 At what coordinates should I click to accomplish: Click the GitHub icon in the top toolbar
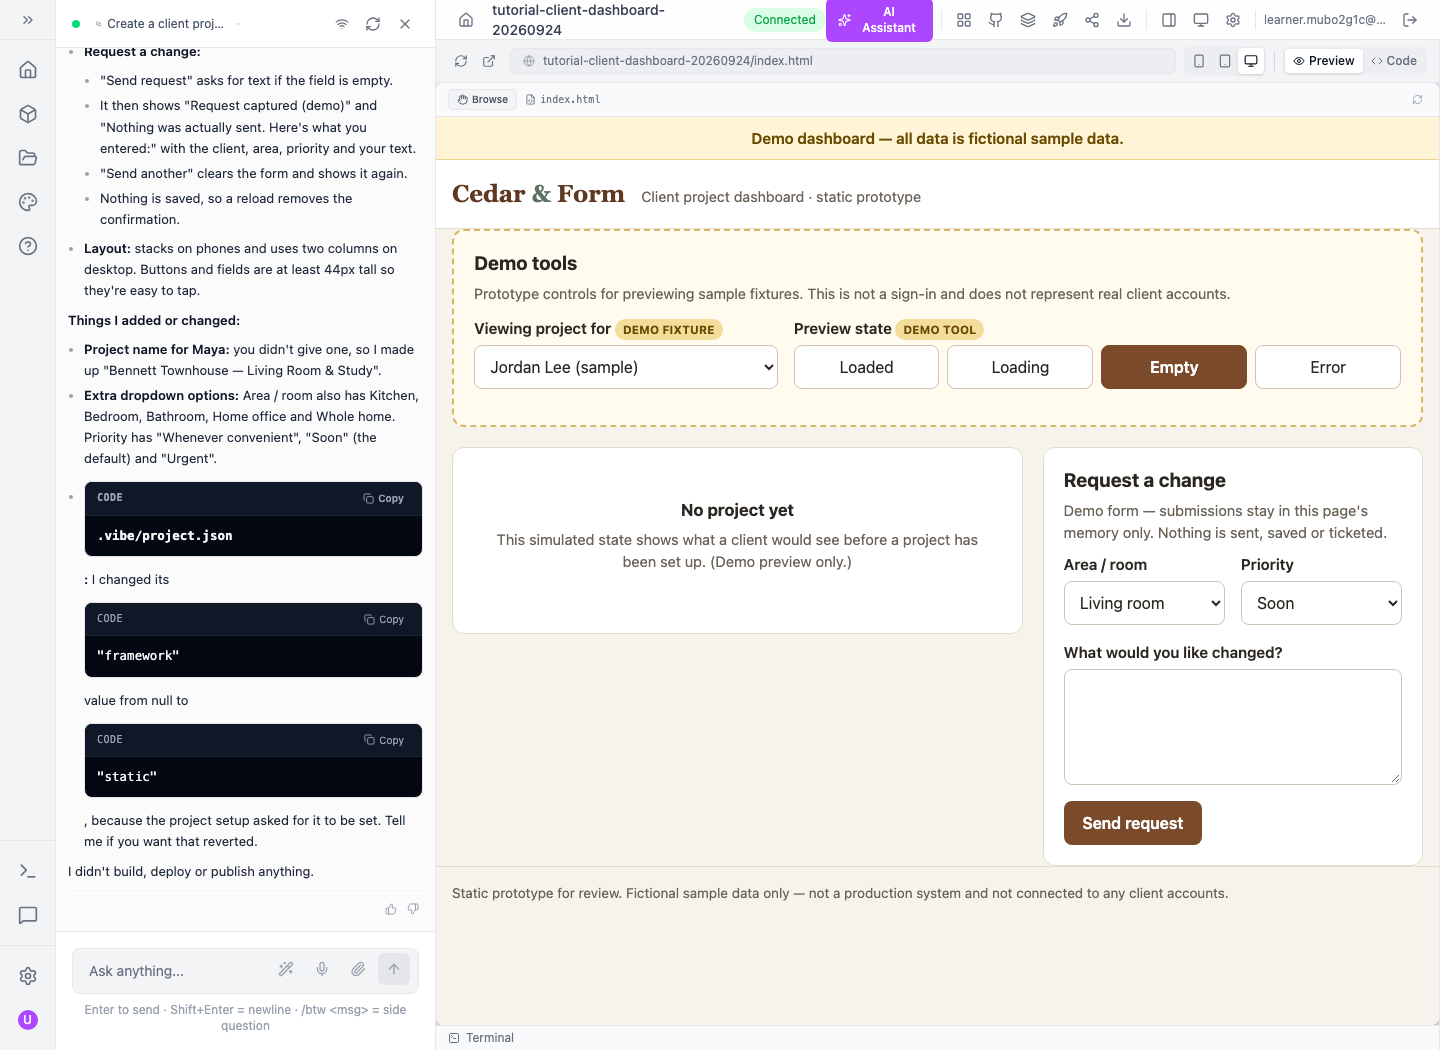coord(996,20)
